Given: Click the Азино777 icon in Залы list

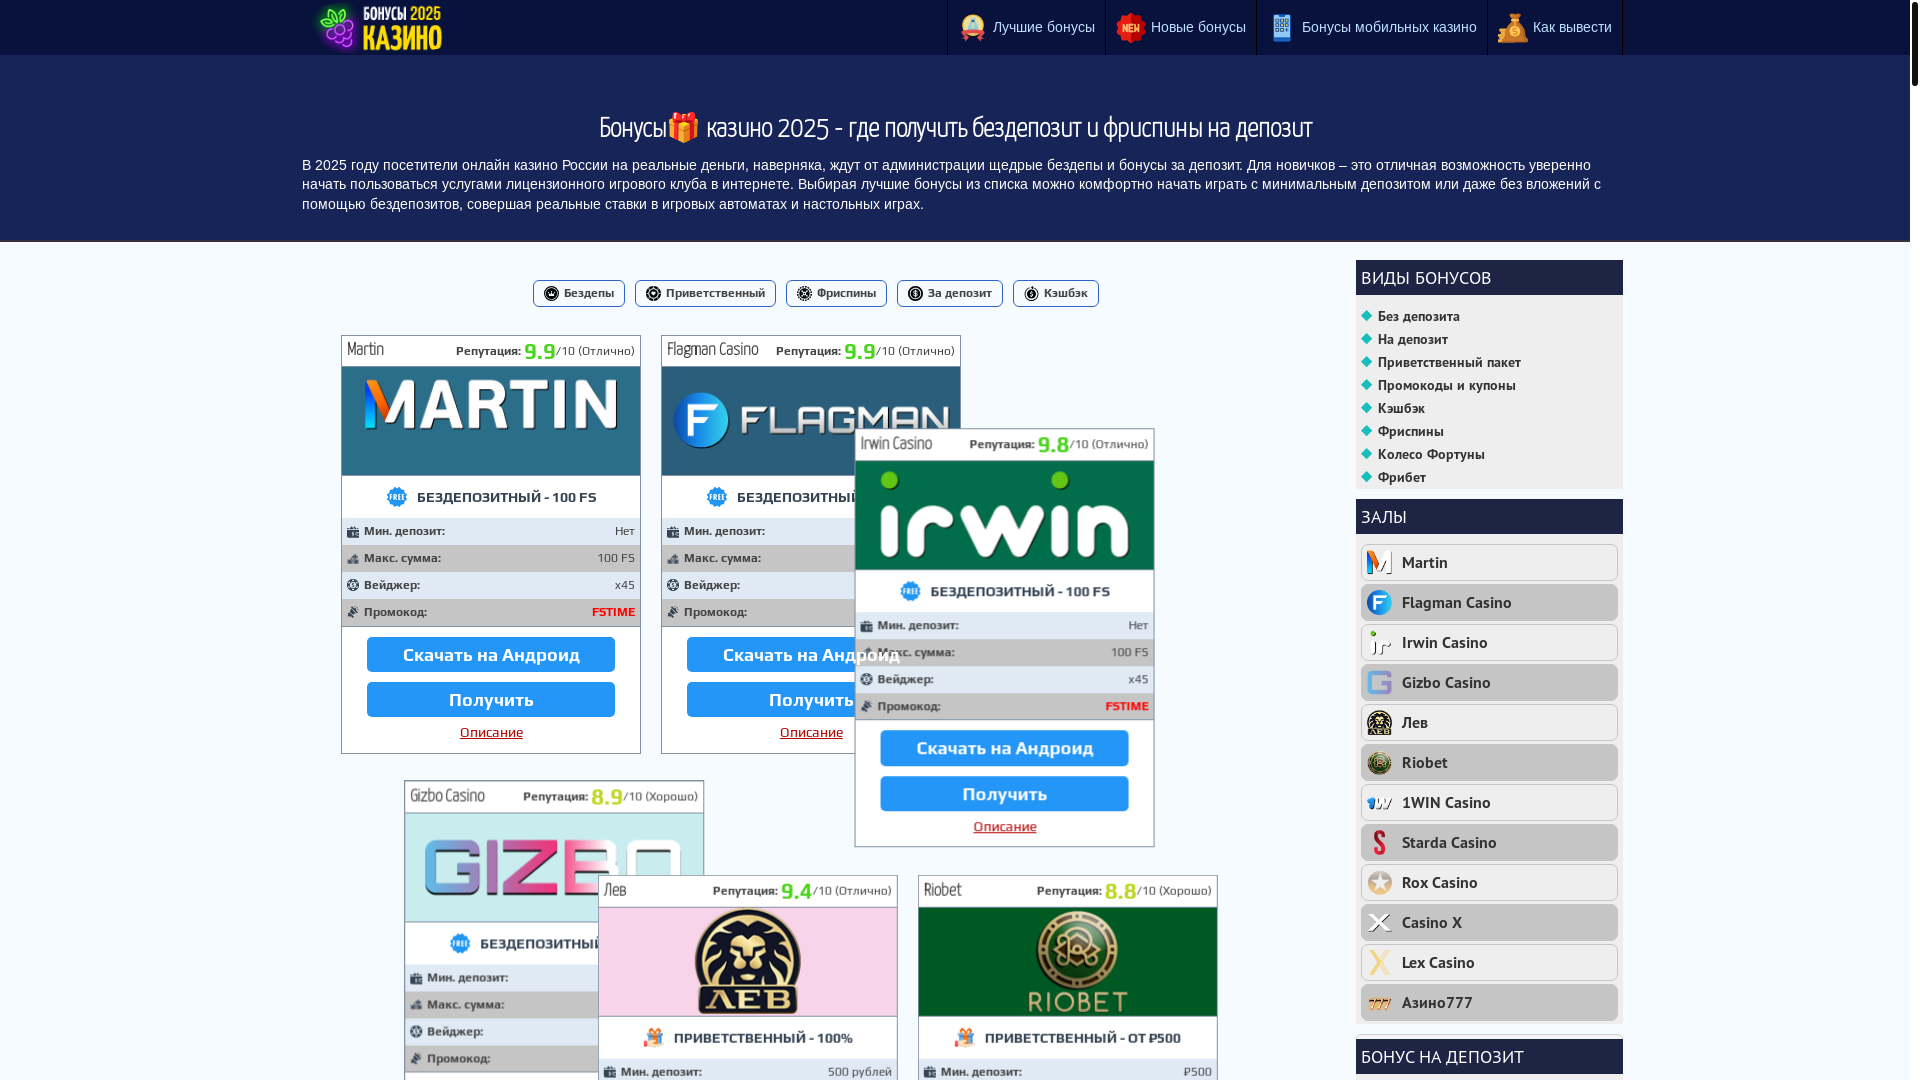Looking at the screenshot, I should [x=1379, y=1002].
